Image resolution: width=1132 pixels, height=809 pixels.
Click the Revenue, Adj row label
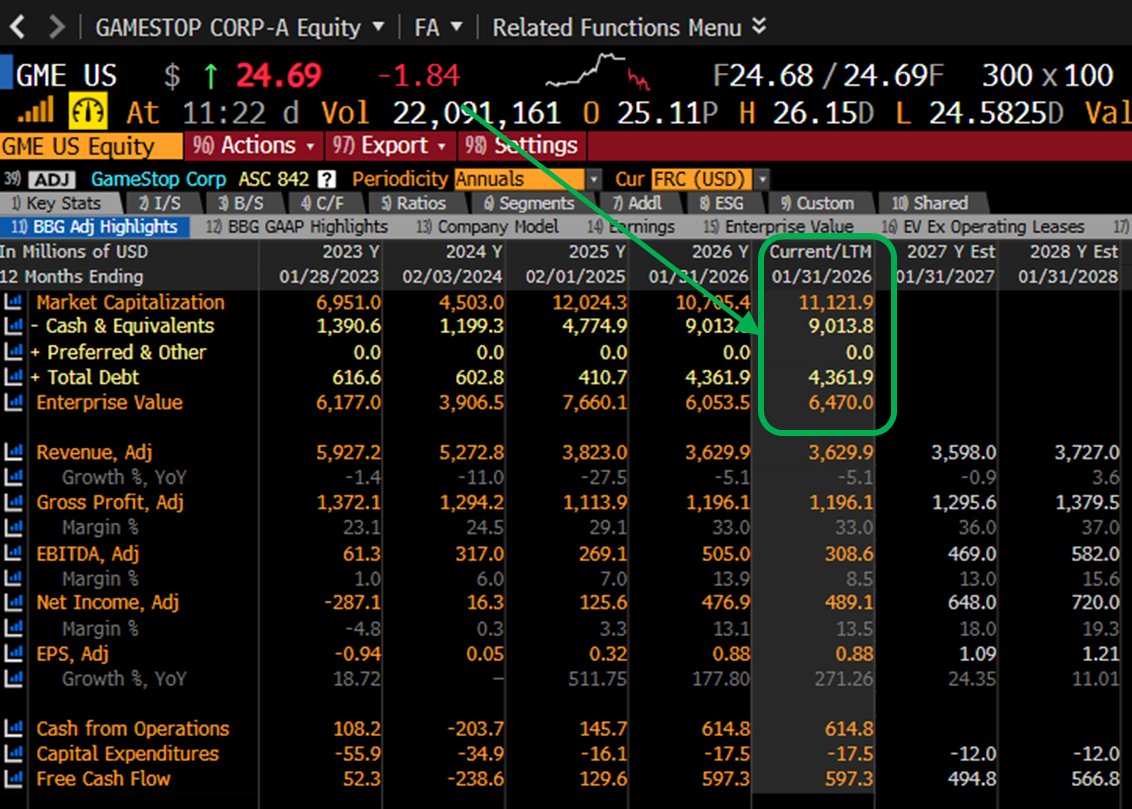95,452
